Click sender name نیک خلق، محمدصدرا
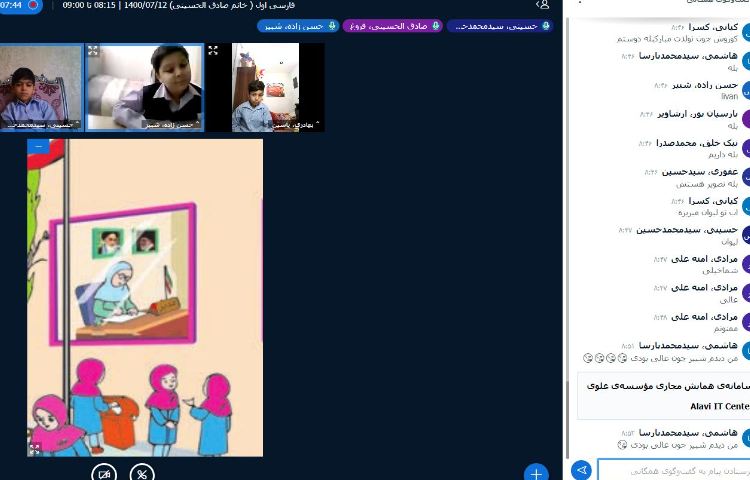The width and height of the screenshot is (750, 480). (697, 143)
